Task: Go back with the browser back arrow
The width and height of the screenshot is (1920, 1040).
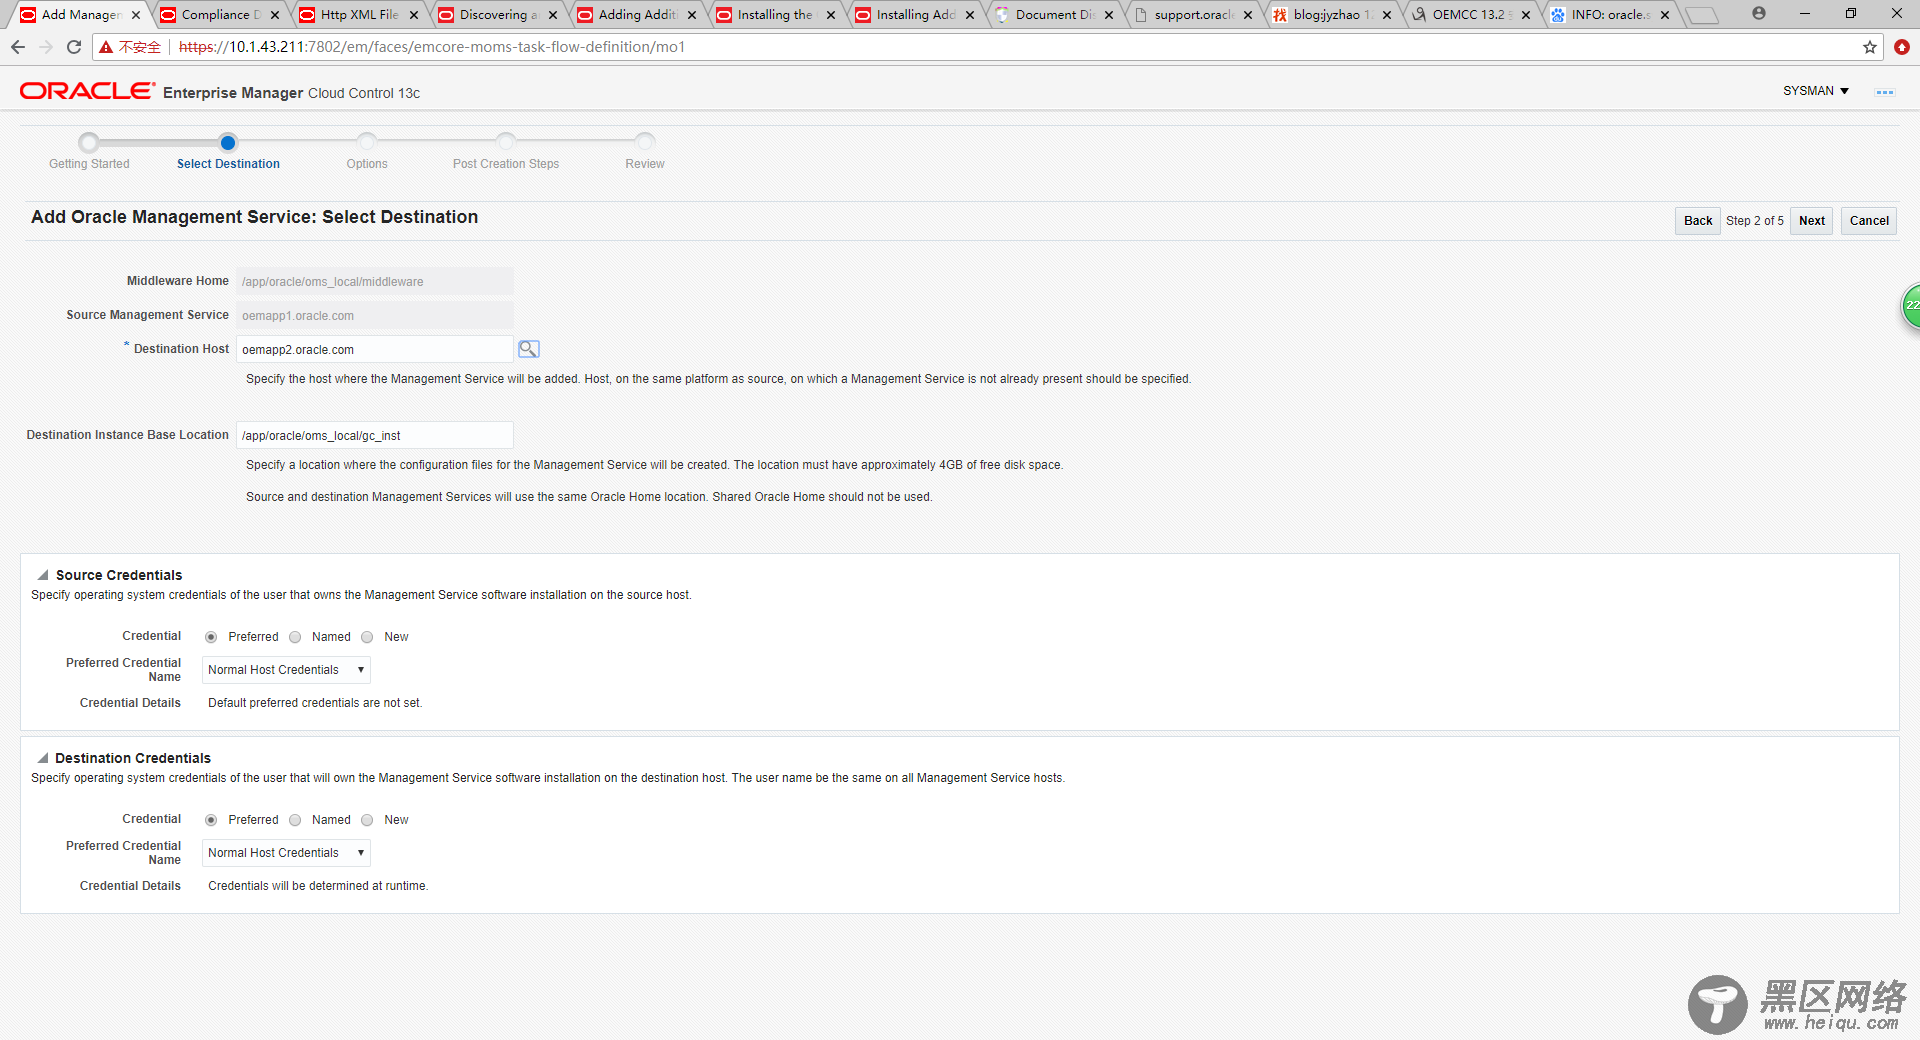Action: coord(18,47)
